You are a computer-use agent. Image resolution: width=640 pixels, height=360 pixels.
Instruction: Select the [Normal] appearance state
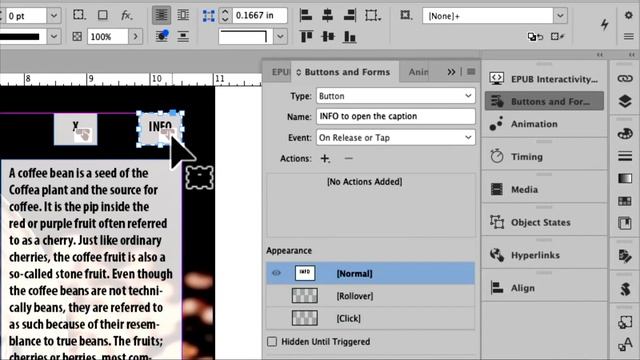click(x=371, y=273)
